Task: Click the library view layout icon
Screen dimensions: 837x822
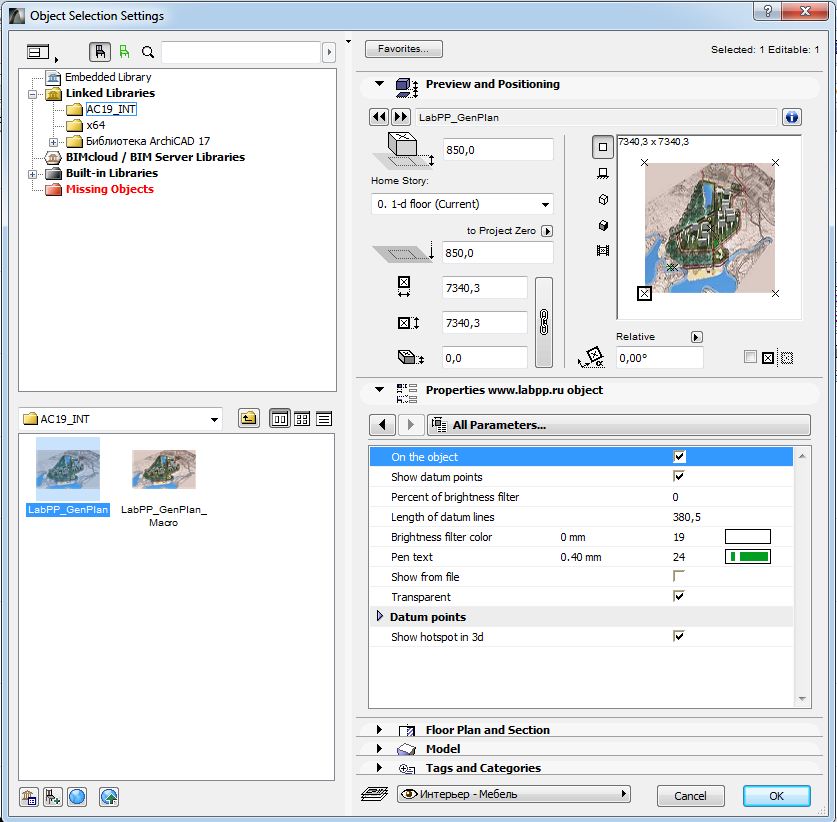Action: pyautogui.click(x=38, y=52)
